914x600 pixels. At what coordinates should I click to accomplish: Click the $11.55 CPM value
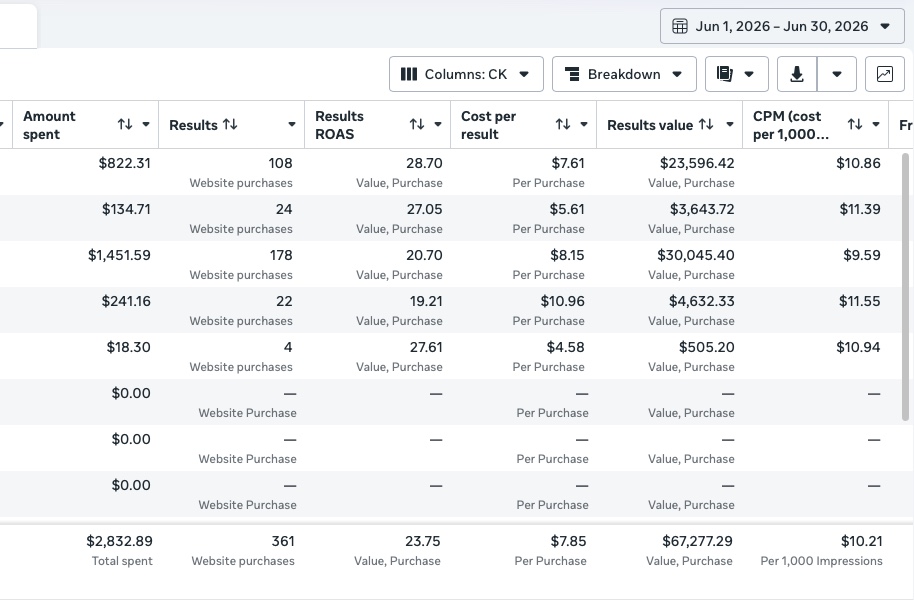tap(860, 301)
